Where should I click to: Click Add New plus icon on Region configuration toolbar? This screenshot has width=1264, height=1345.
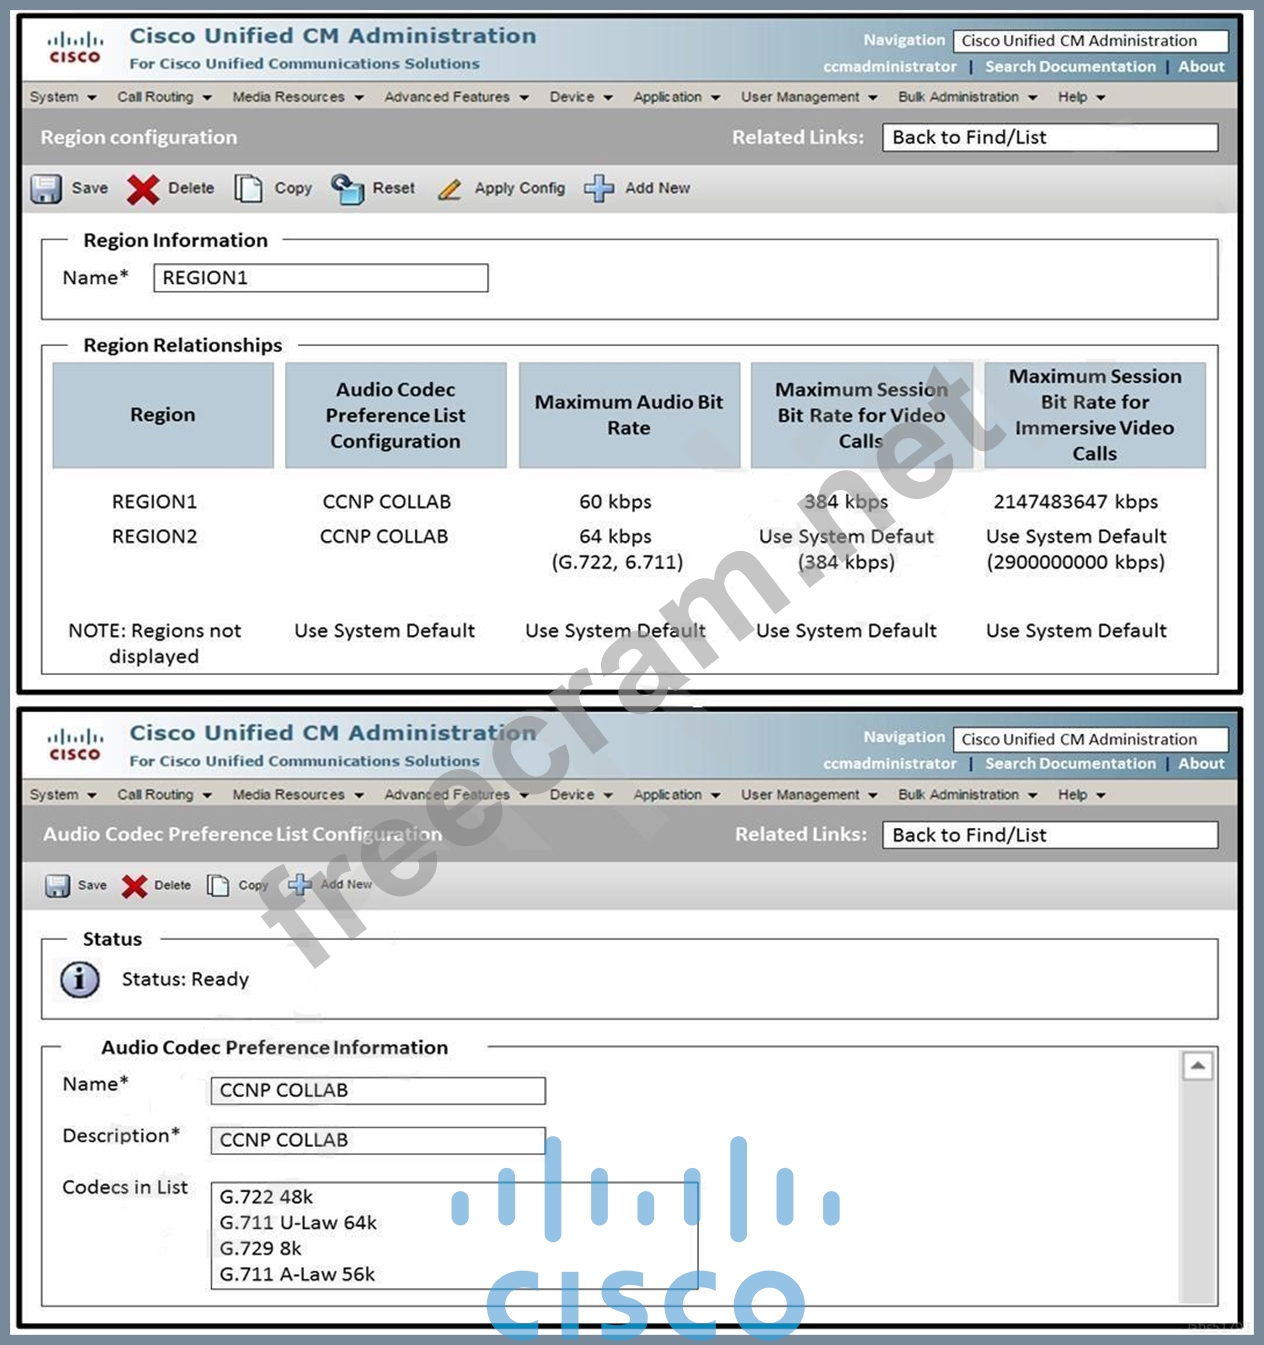(x=598, y=189)
